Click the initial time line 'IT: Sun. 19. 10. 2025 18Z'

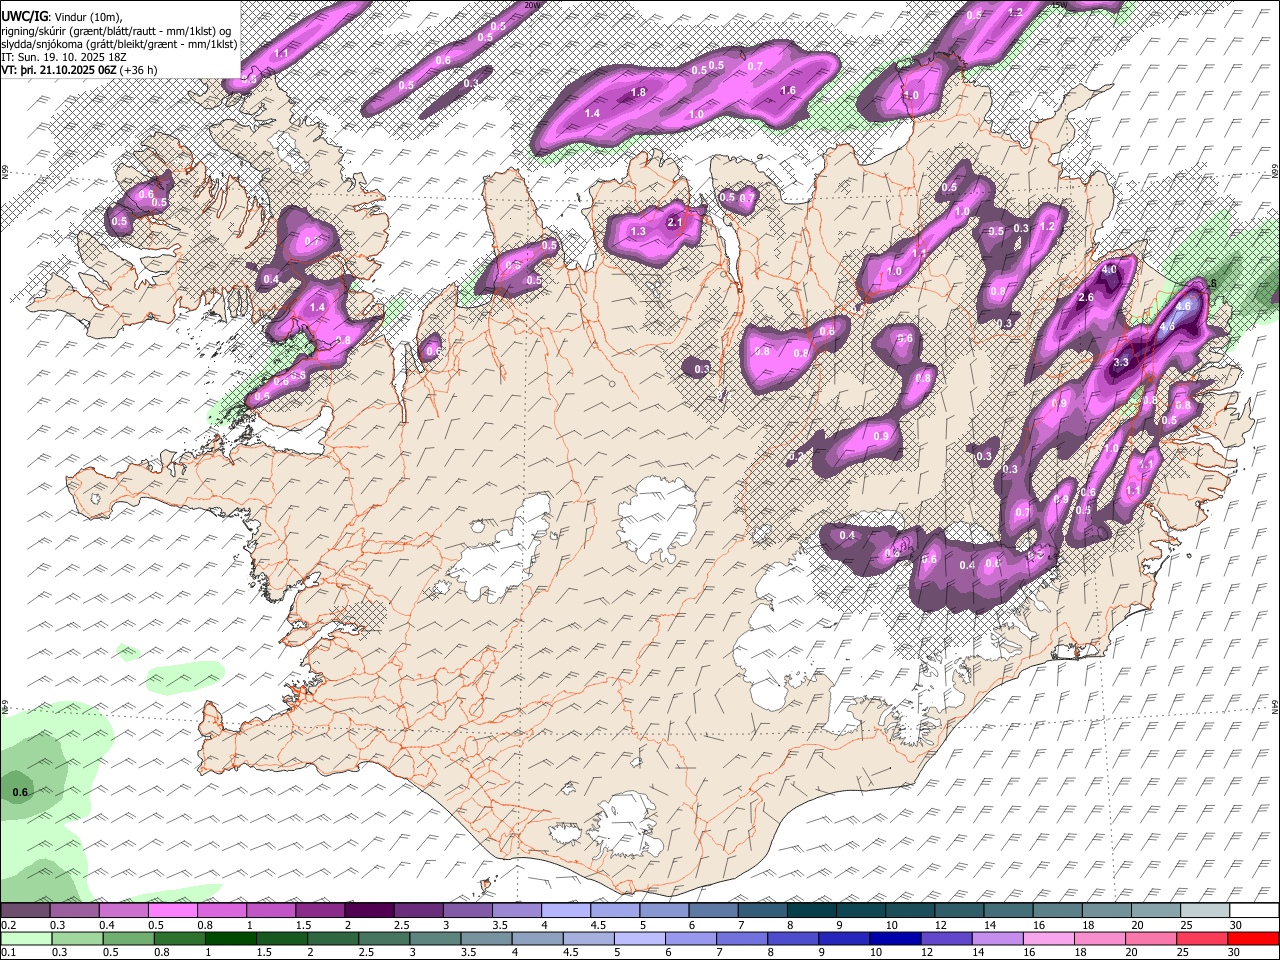65,57
